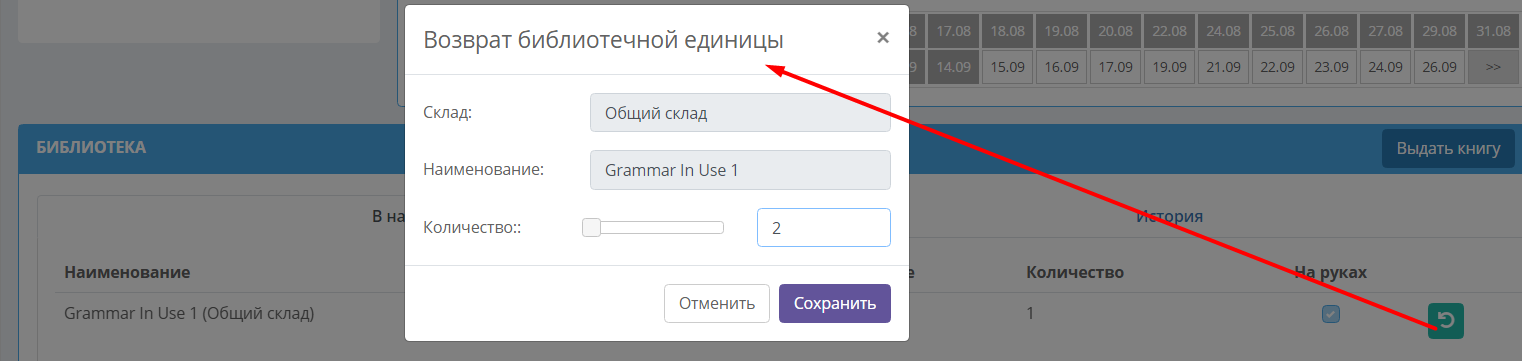This screenshot has height=361, width=1522.
Task: Select the 24.08 date cell
Action: pos(1224,31)
